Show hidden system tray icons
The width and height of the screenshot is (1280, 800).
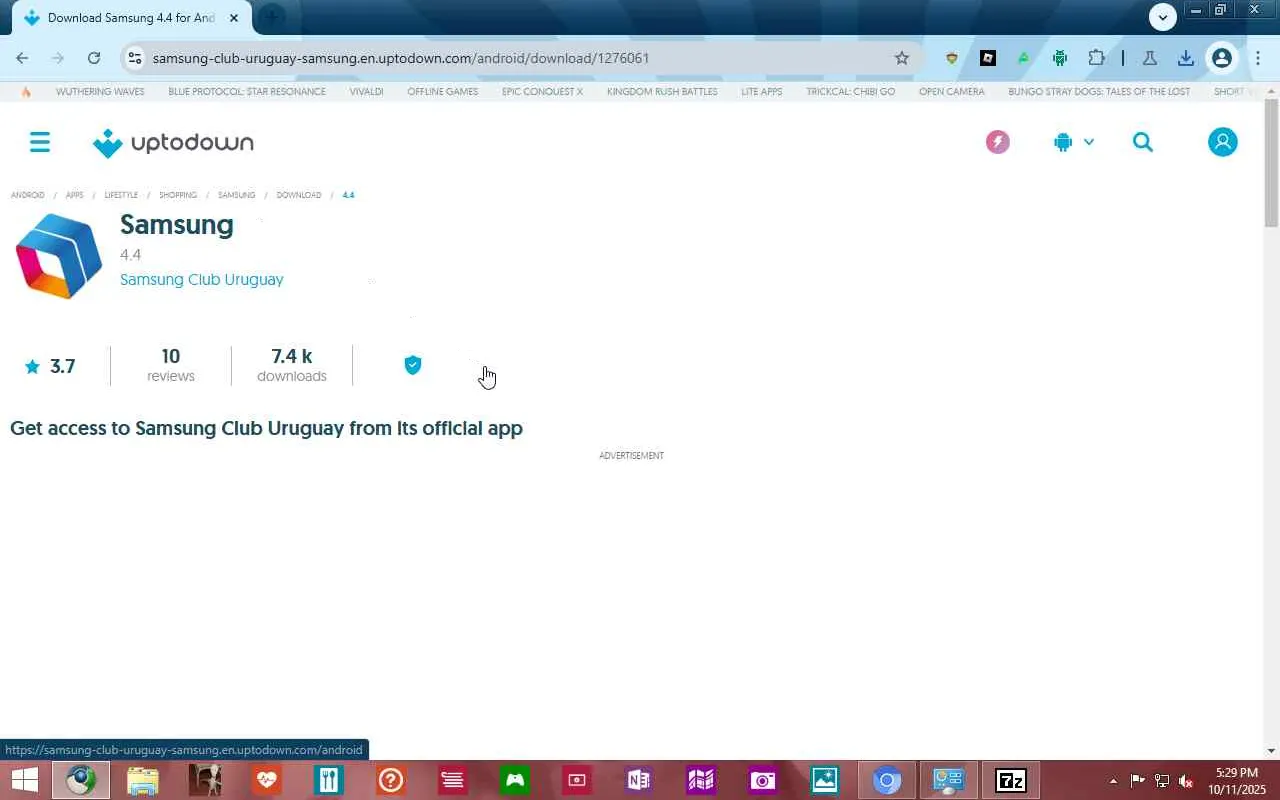click(x=1113, y=781)
